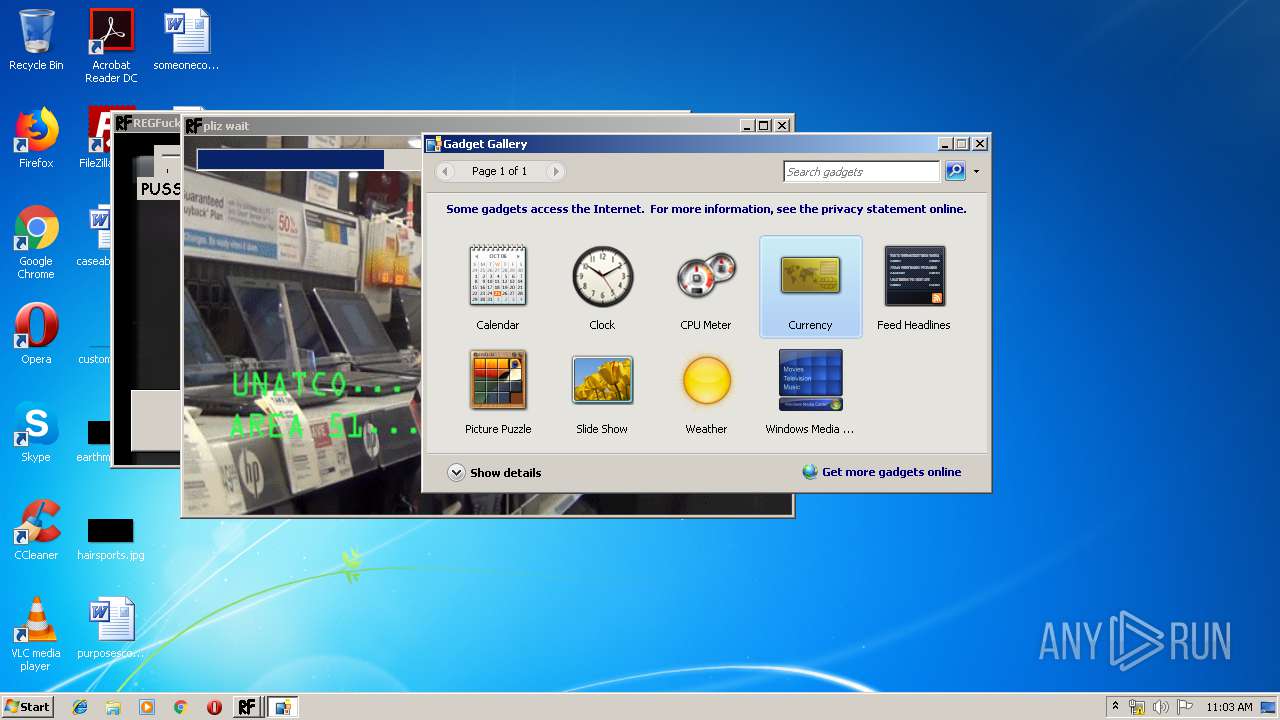Click the privacy statement information text
Image resolution: width=1280 pixels, height=720 pixels.
706,209
